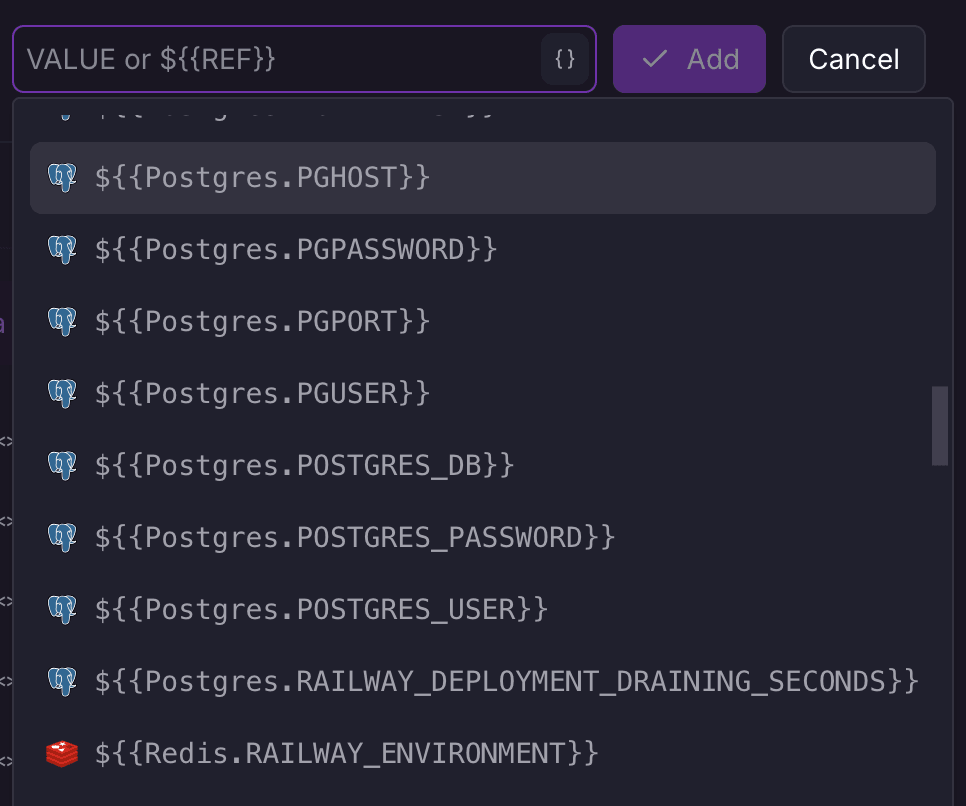Select the ${{Postgres.PGUSER}} variable
The image size is (966, 806).
click(262, 394)
